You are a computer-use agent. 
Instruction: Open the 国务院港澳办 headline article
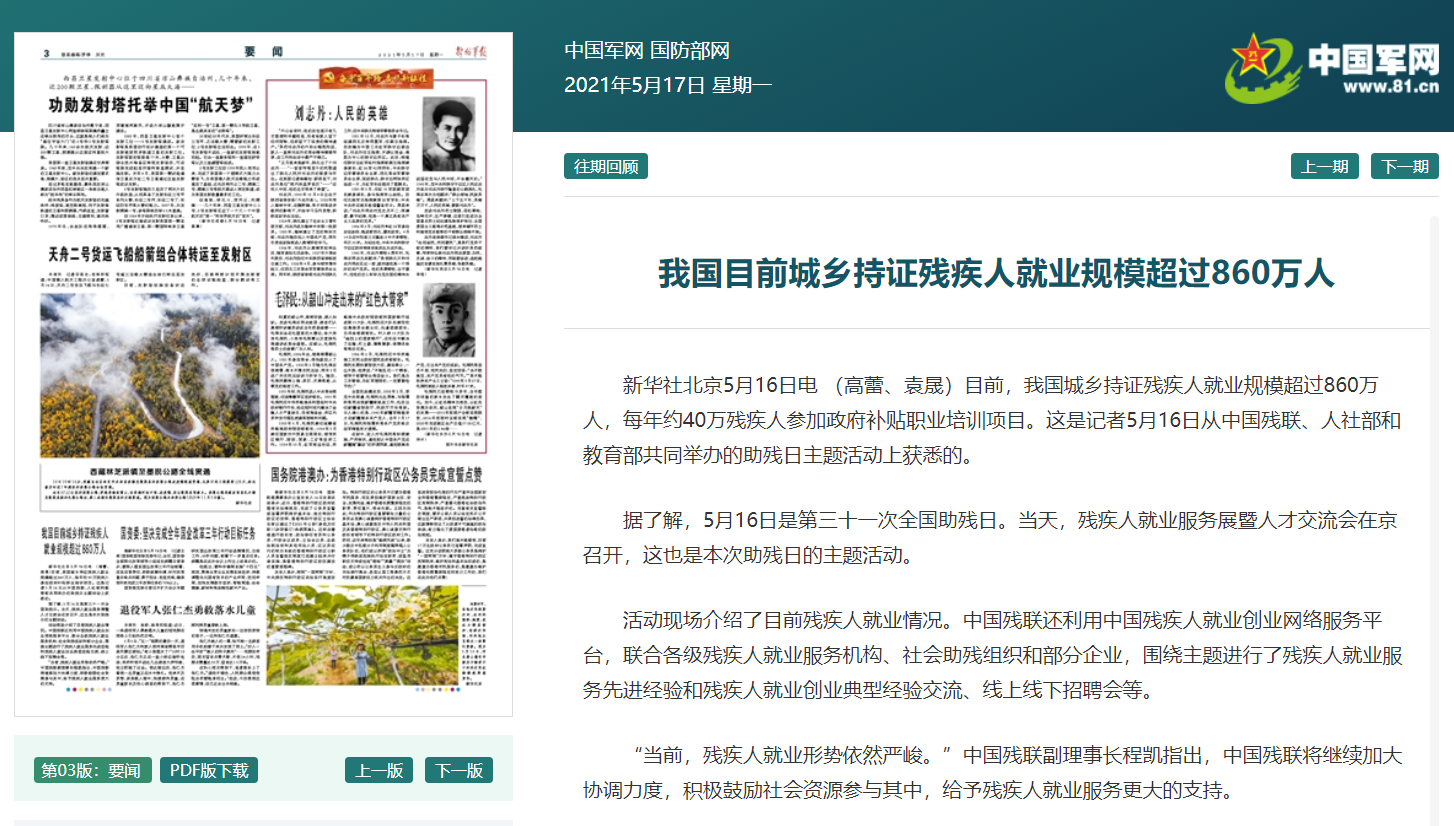377,474
